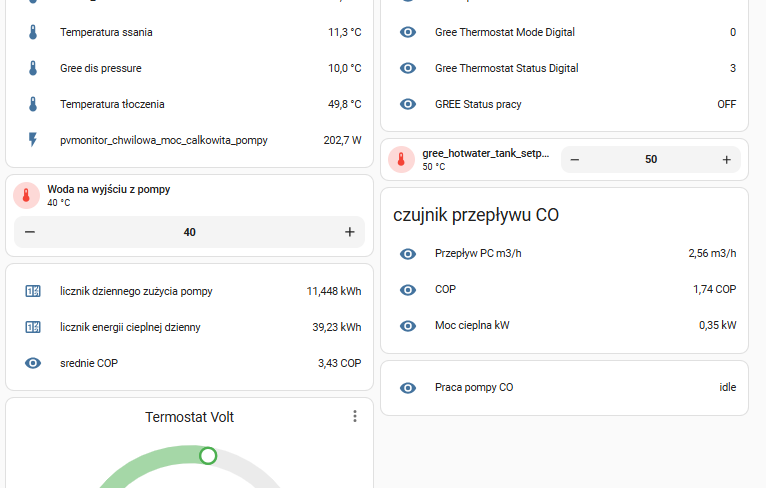This screenshot has height=488, width=766.
Task: Click GREE Status pracy label
Action: click(478, 104)
